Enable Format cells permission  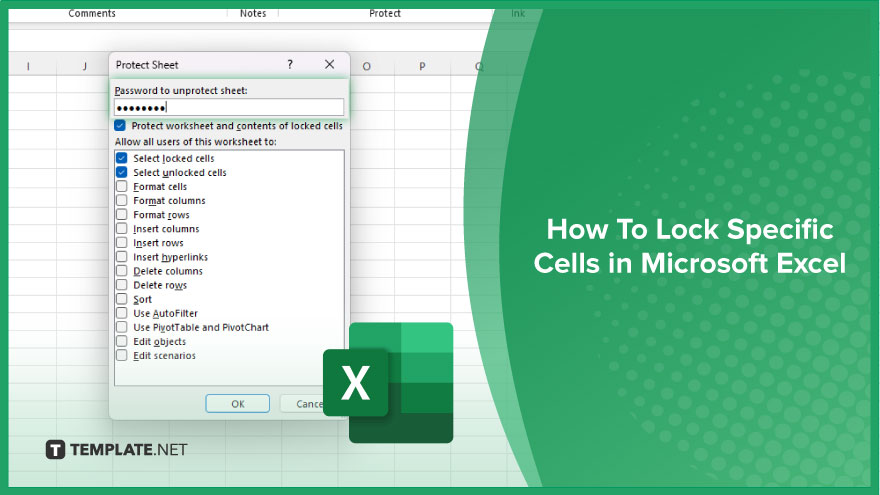122,186
